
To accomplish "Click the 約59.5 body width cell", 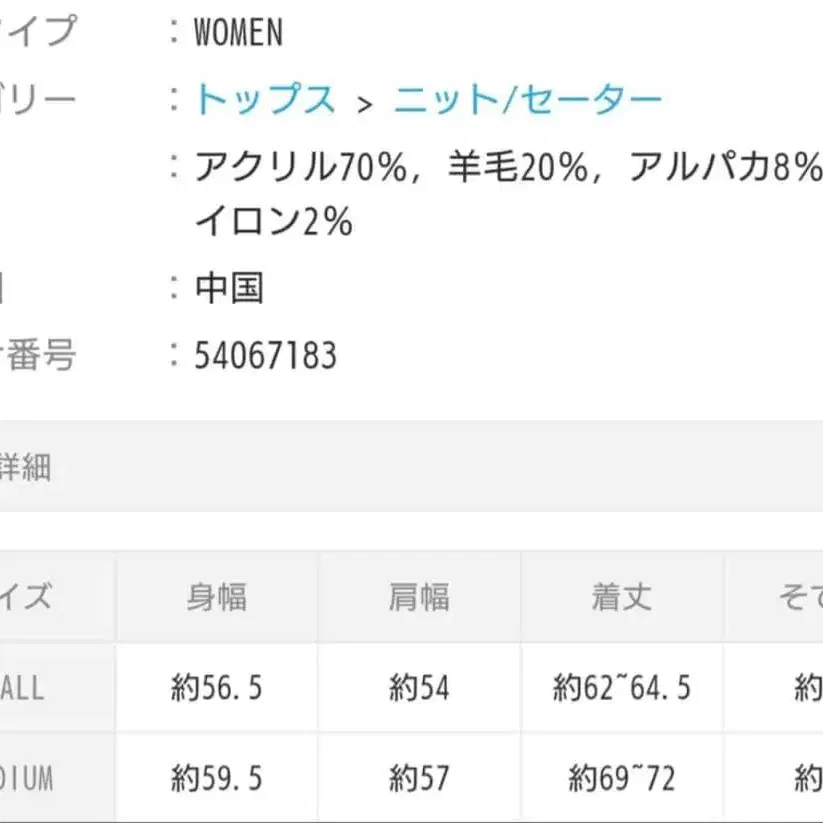I will 217,778.
